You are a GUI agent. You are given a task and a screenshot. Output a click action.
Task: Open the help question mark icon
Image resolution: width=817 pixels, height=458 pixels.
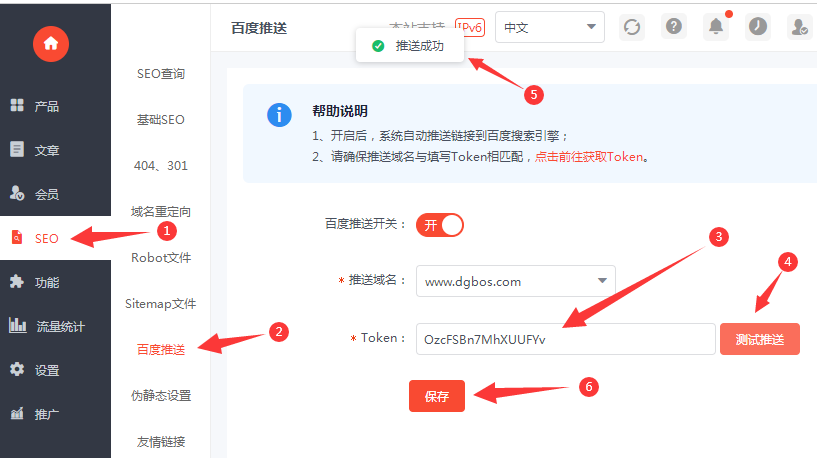tap(674, 27)
